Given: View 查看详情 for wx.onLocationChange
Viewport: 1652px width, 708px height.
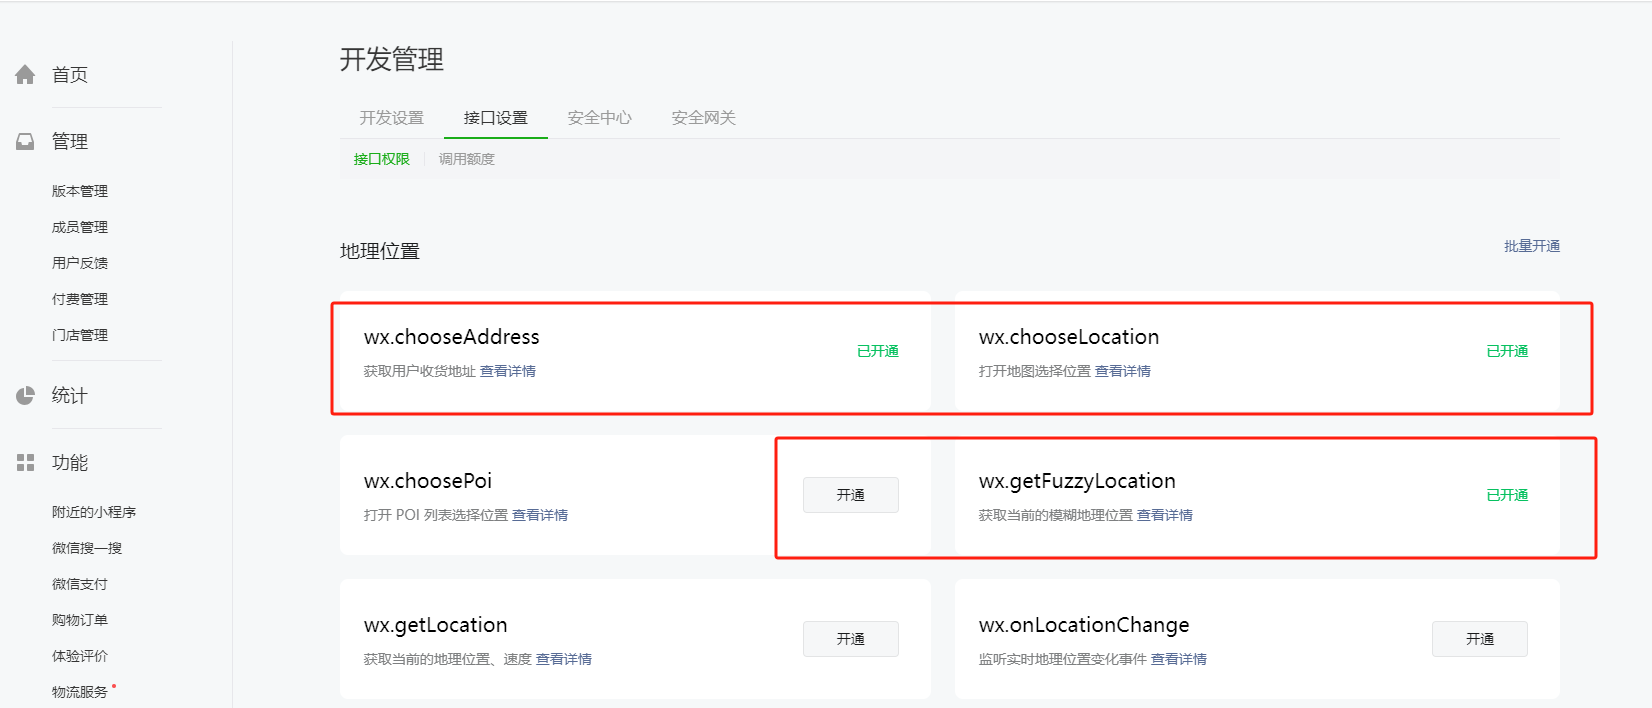Looking at the screenshot, I should point(1179,659).
